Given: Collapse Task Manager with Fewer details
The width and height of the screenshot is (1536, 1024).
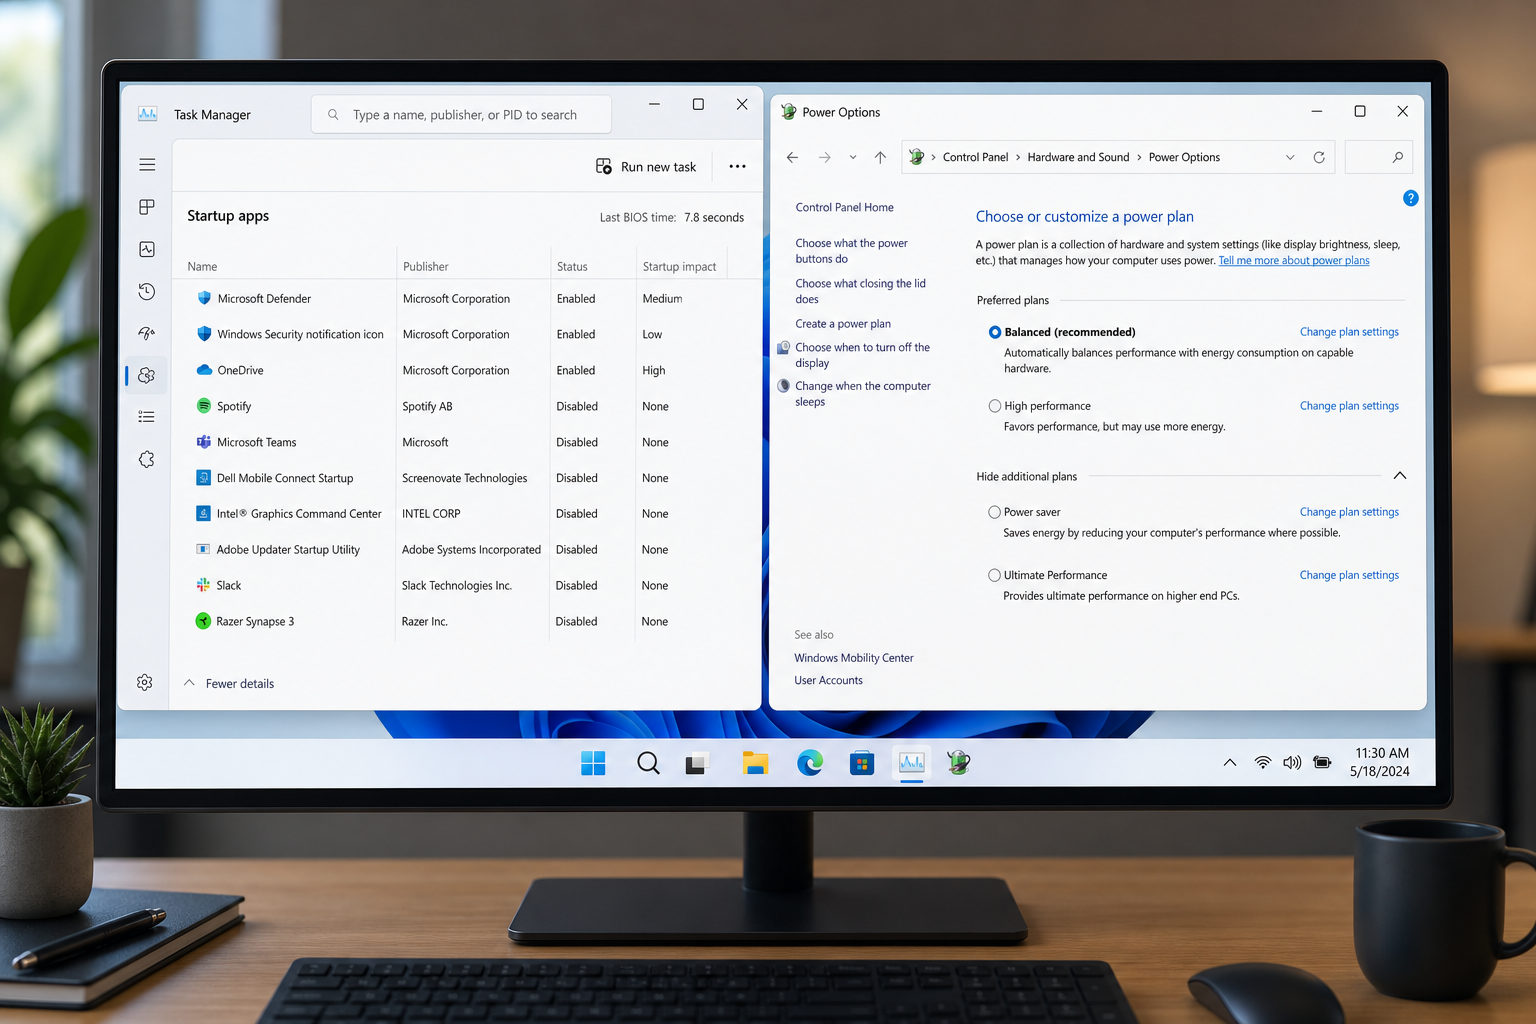Looking at the screenshot, I should click(x=229, y=683).
